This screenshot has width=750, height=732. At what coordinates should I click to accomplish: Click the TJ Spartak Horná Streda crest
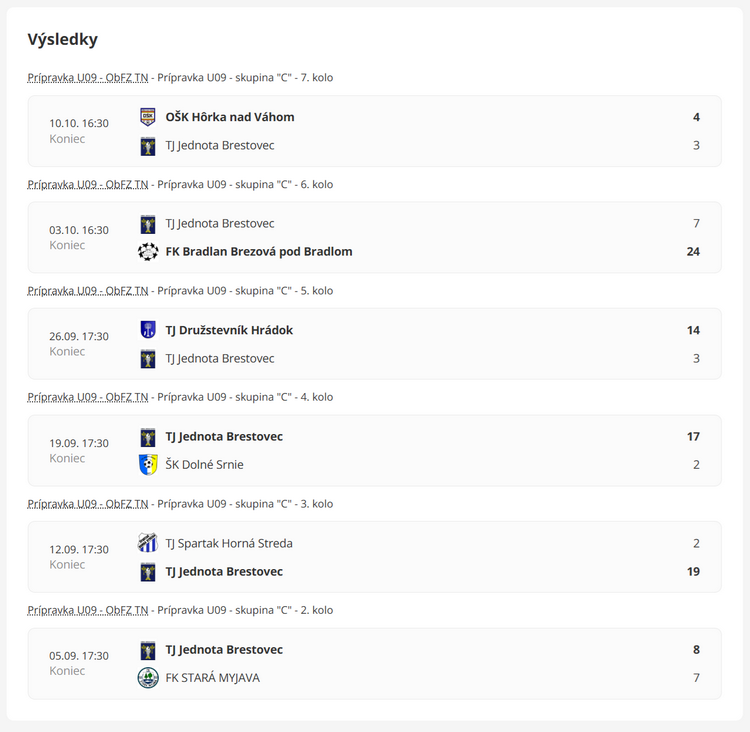148,543
